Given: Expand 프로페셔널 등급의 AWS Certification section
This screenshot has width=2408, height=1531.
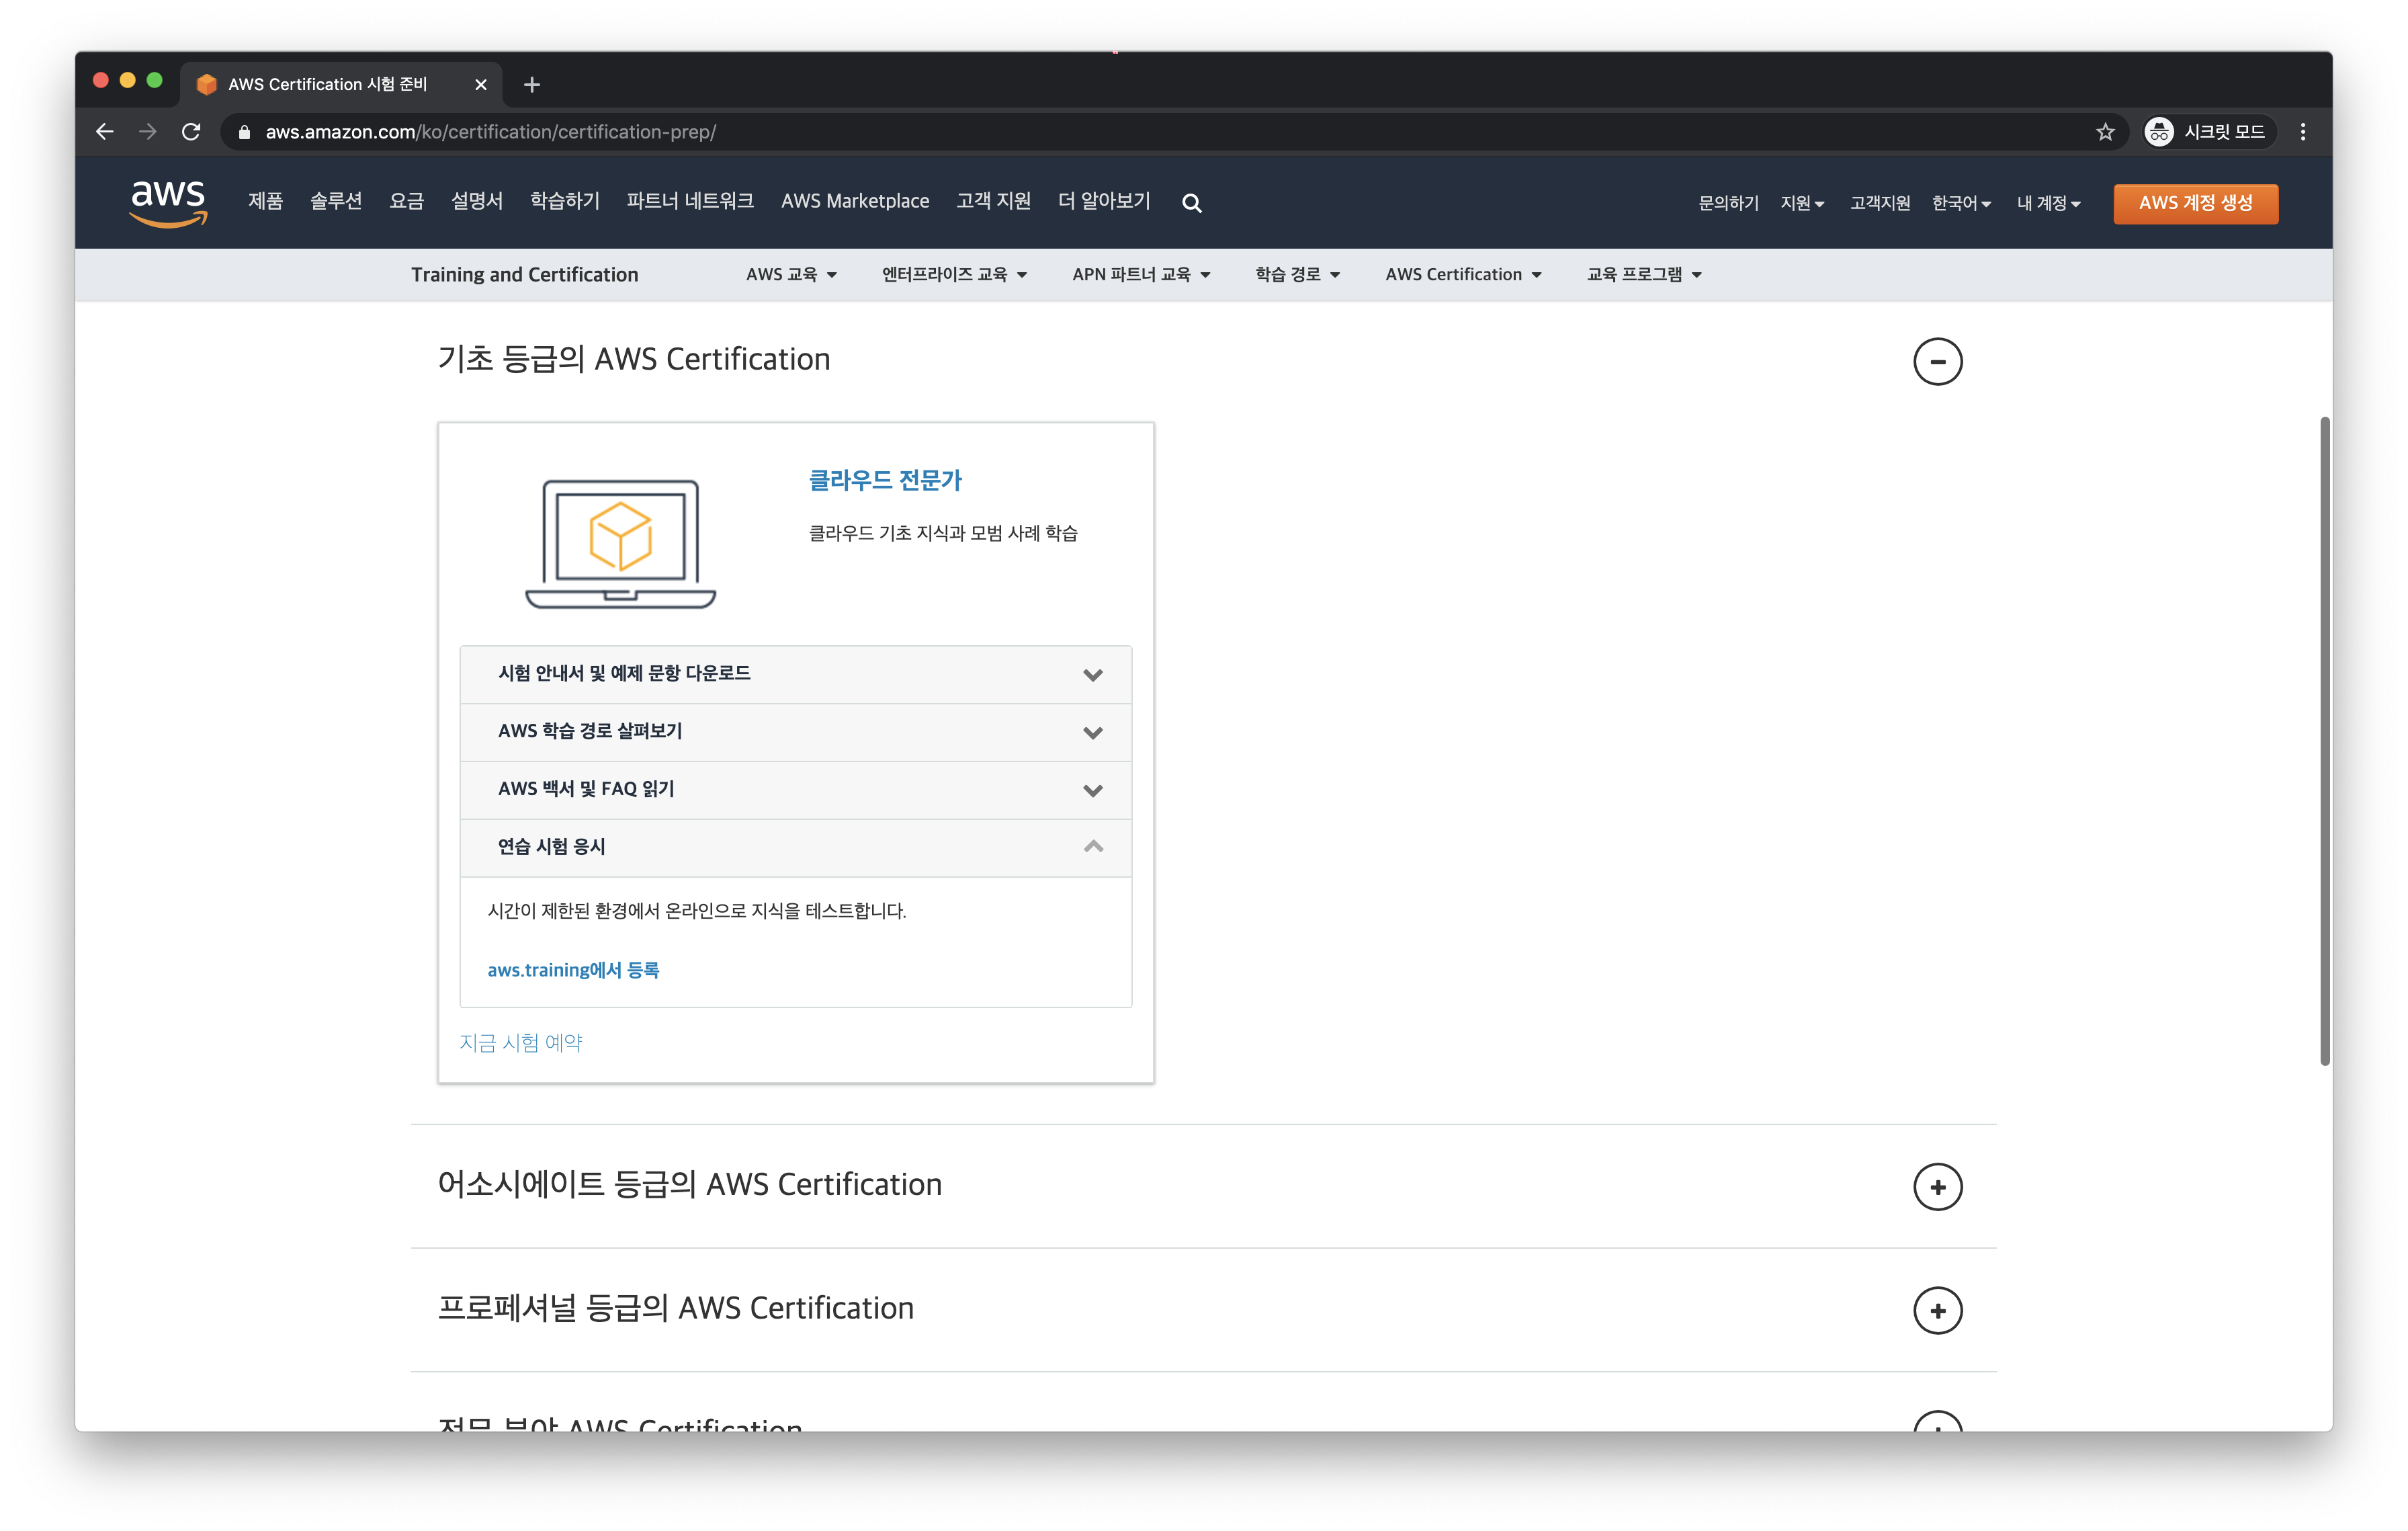Looking at the screenshot, I should tap(1937, 1310).
